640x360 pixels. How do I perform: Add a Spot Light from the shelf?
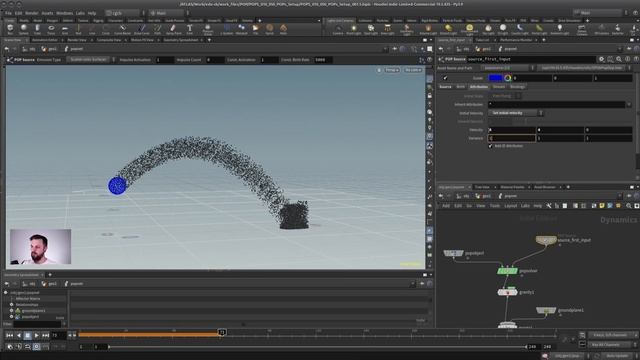coord(371,29)
